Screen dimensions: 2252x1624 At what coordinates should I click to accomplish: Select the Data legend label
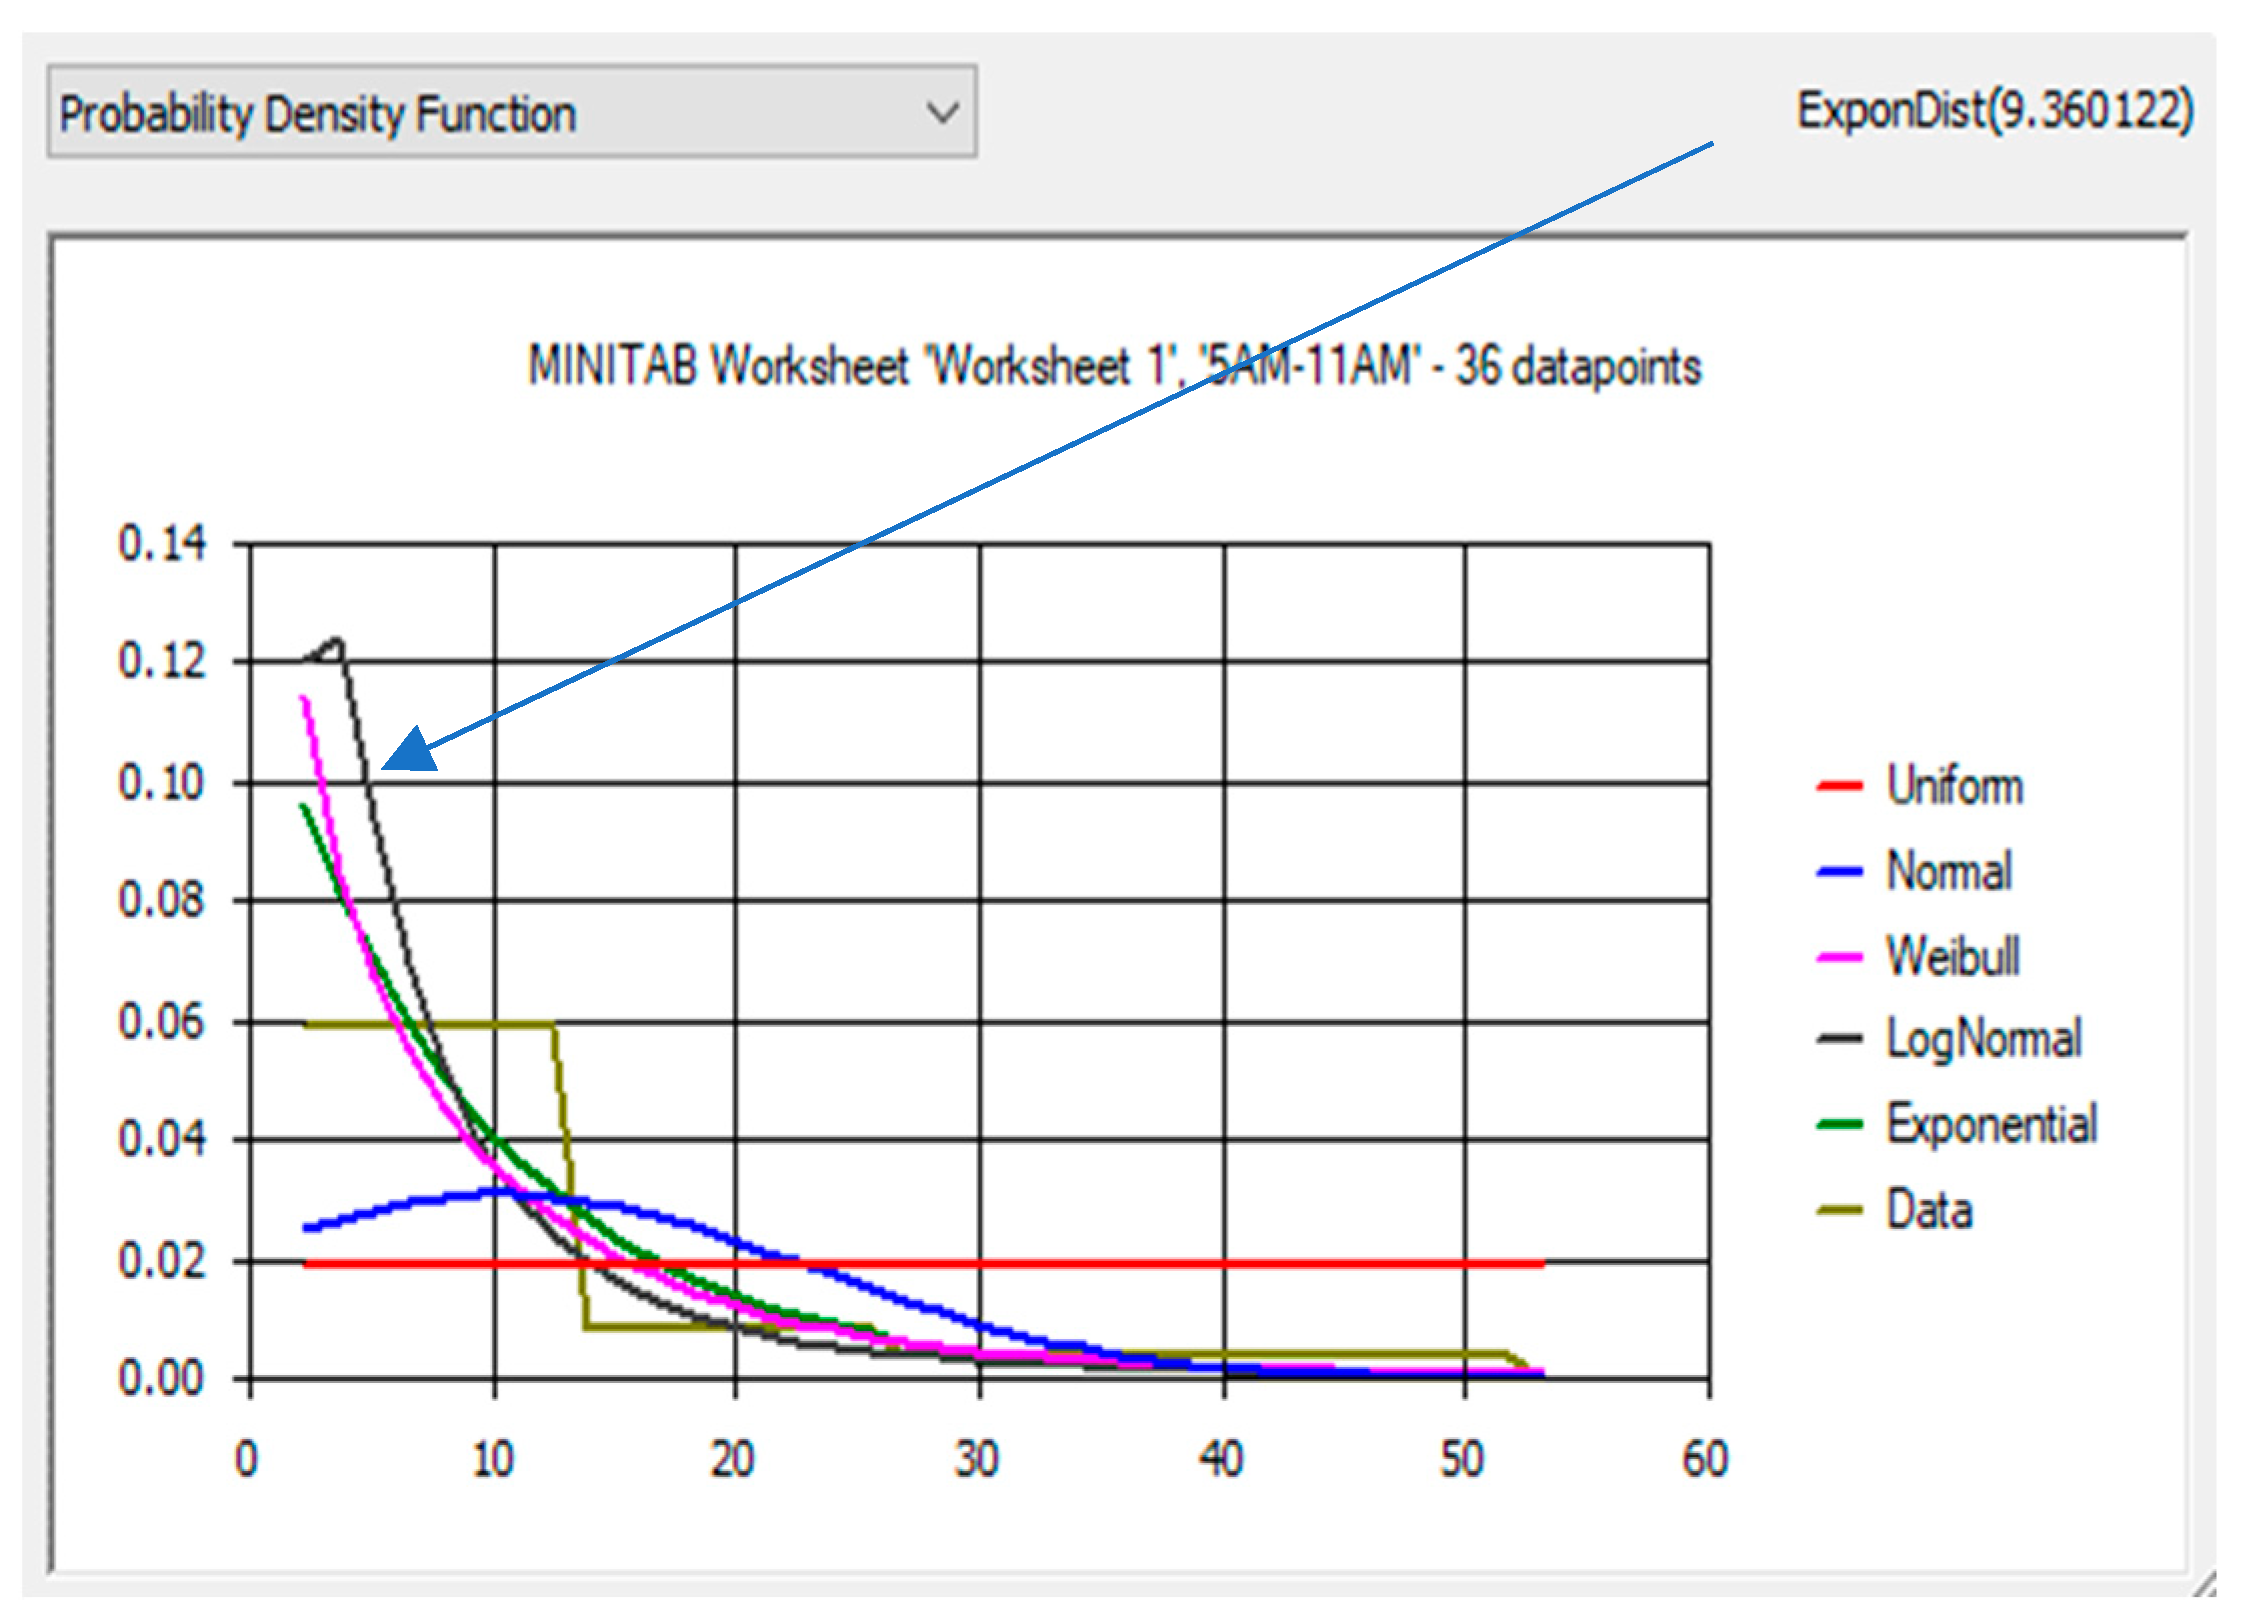[1928, 1210]
